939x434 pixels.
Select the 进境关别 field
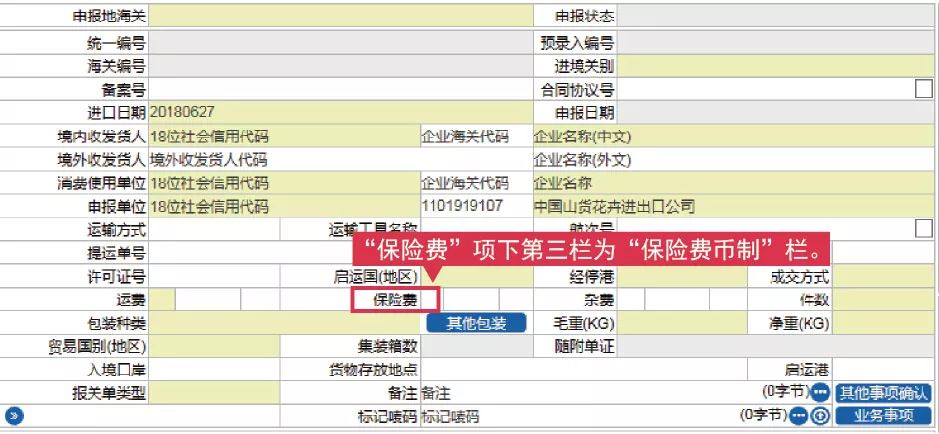coord(775,66)
